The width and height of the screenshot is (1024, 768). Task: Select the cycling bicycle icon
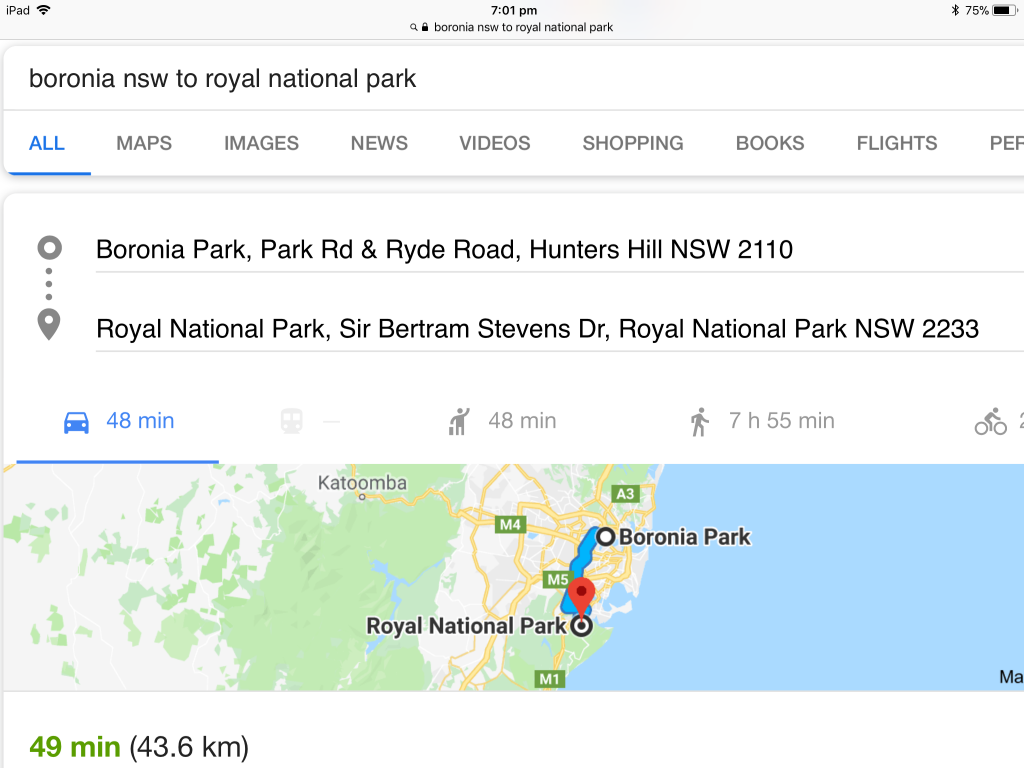[x=990, y=421]
